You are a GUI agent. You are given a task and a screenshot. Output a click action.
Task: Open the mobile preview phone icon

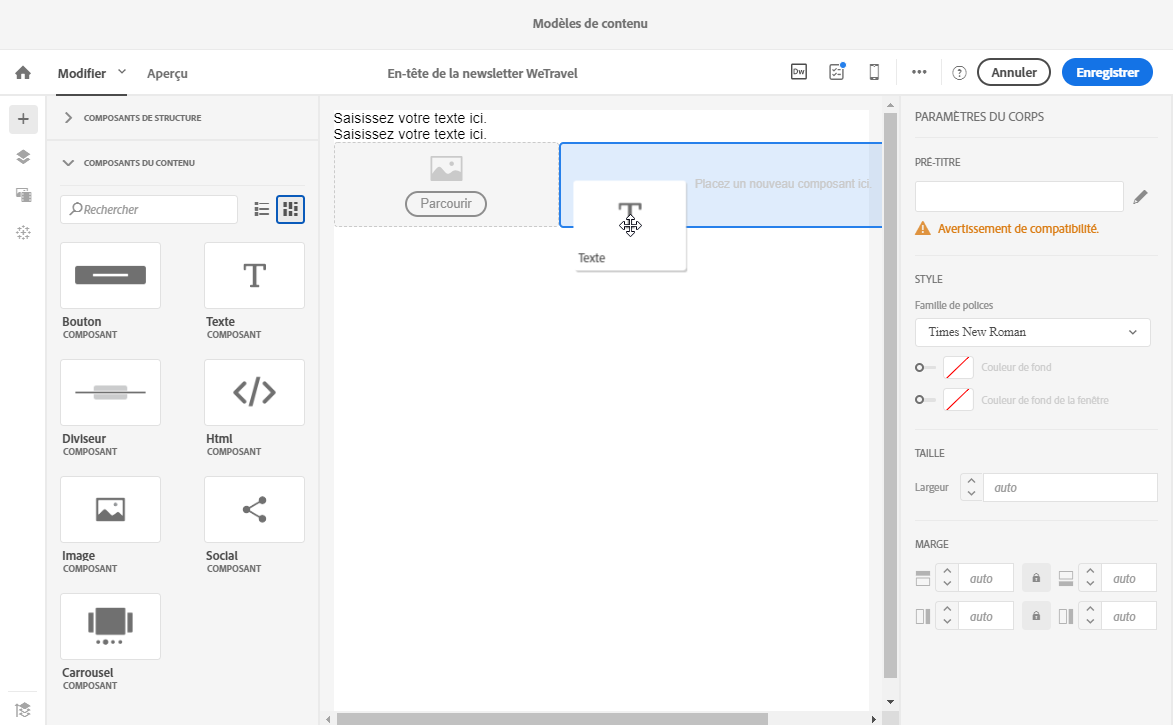[874, 72]
